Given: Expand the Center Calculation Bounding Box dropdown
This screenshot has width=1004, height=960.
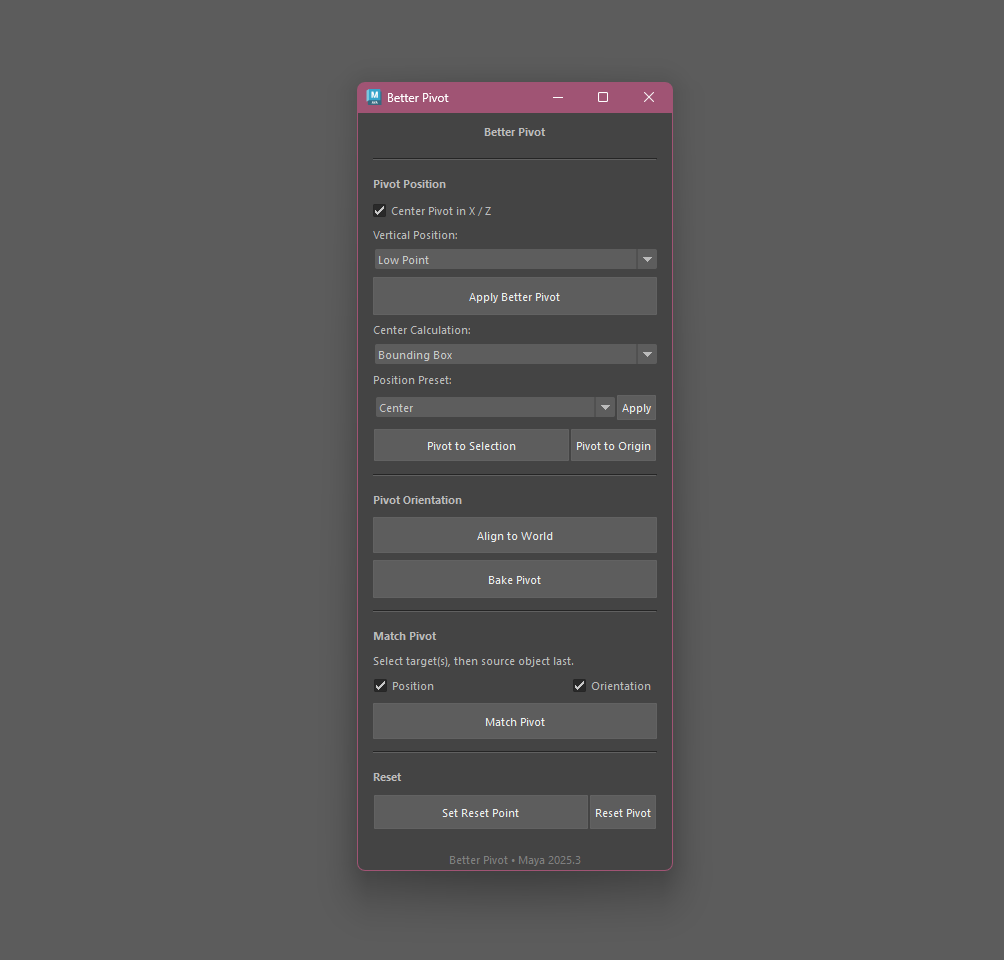Looking at the screenshot, I should coord(515,354).
